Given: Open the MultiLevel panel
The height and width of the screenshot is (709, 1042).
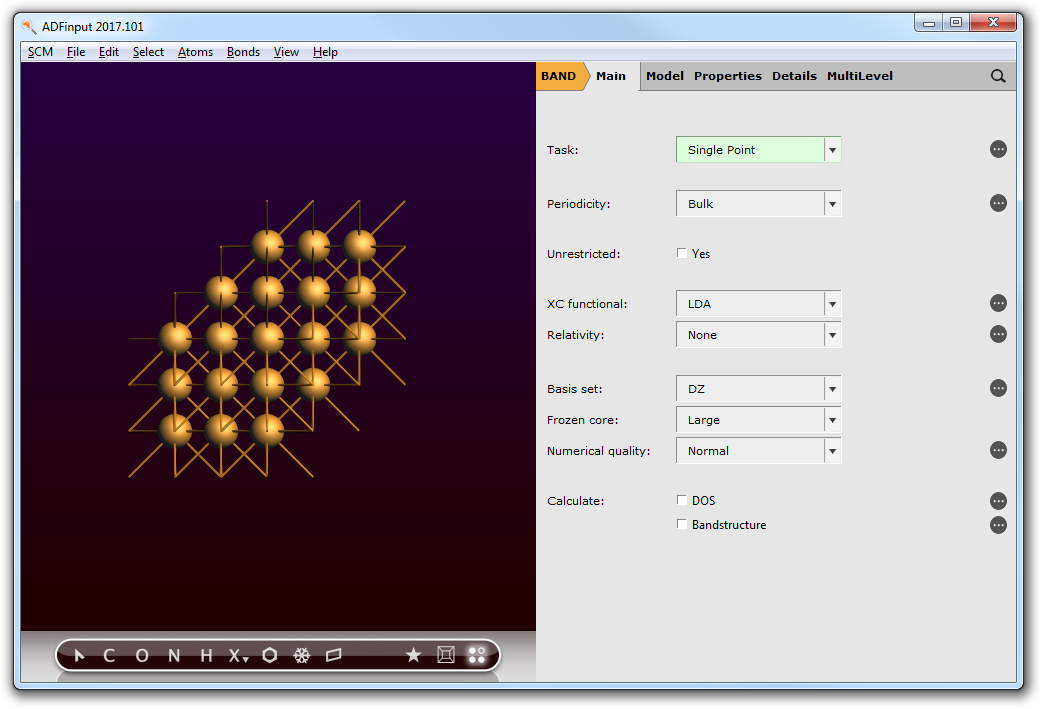Looking at the screenshot, I should click(859, 76).
